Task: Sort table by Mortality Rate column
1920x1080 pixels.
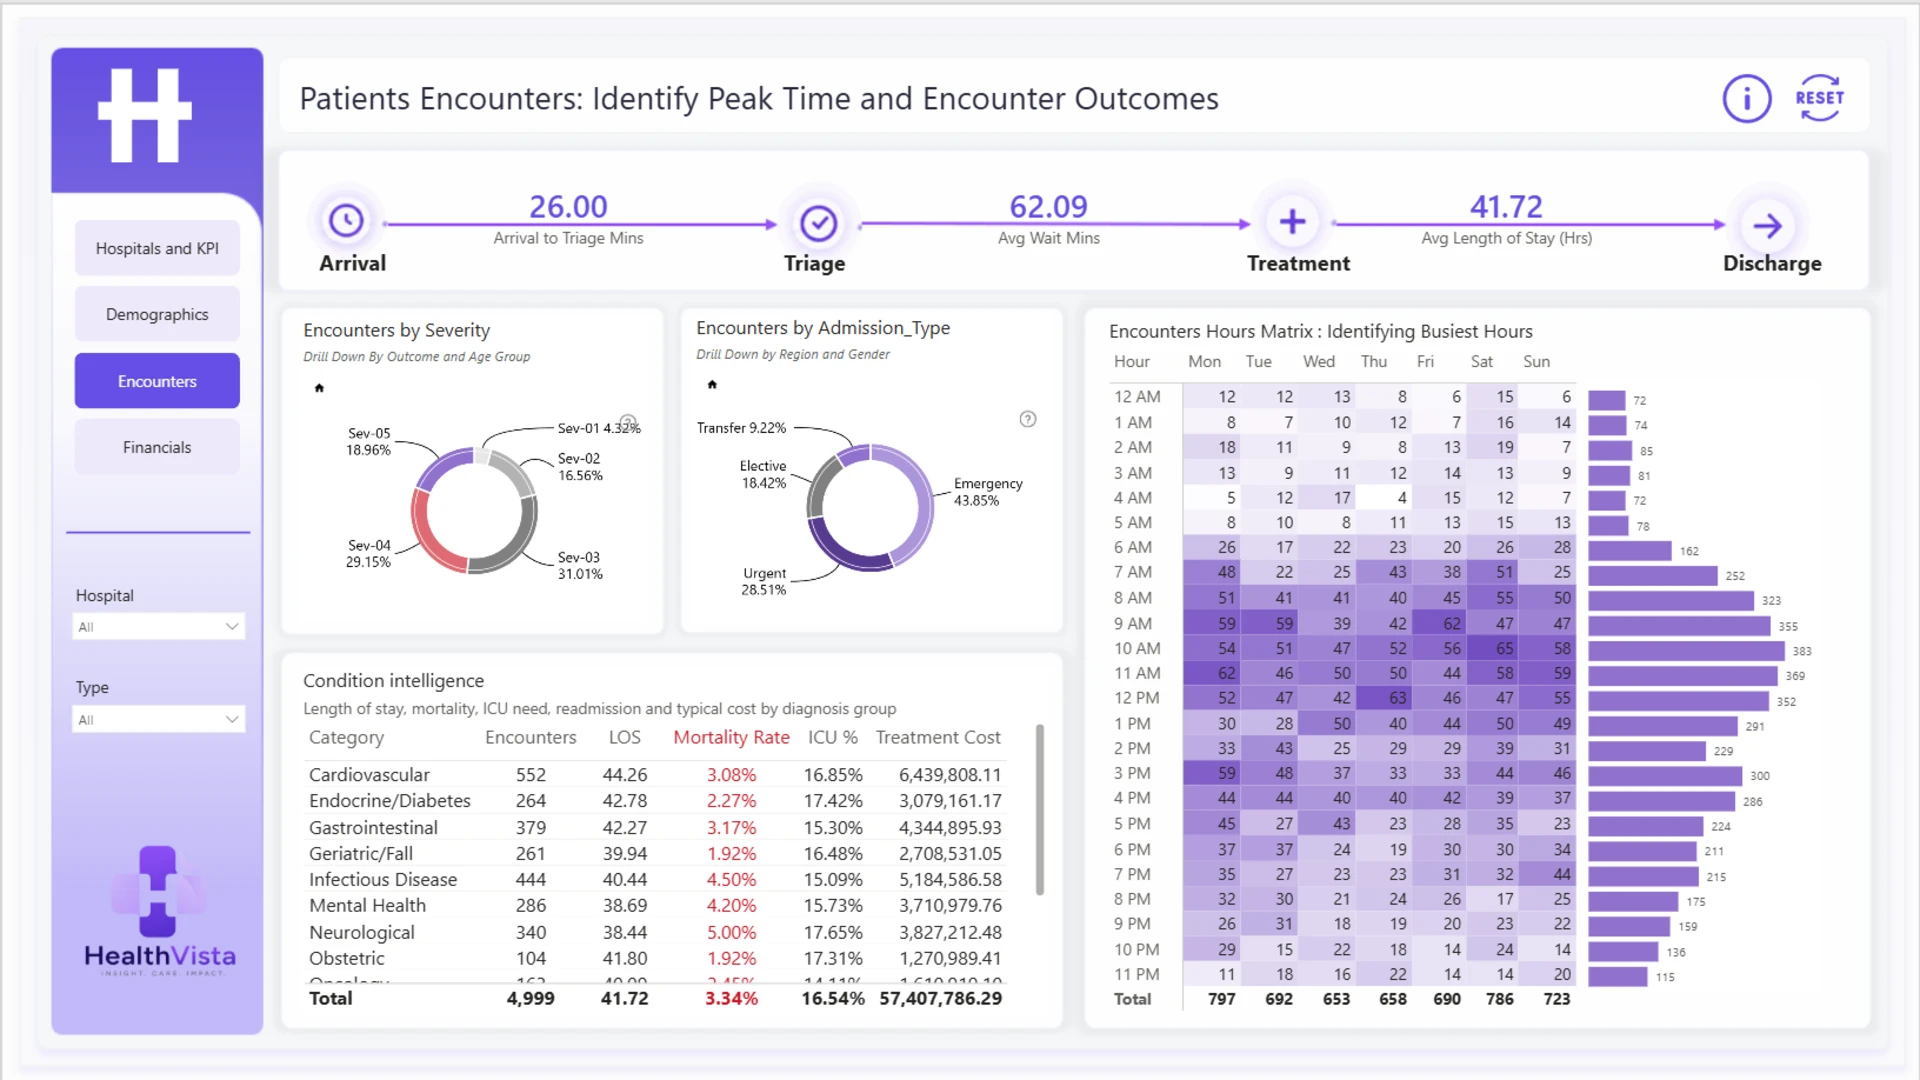Action: (731, 737)
